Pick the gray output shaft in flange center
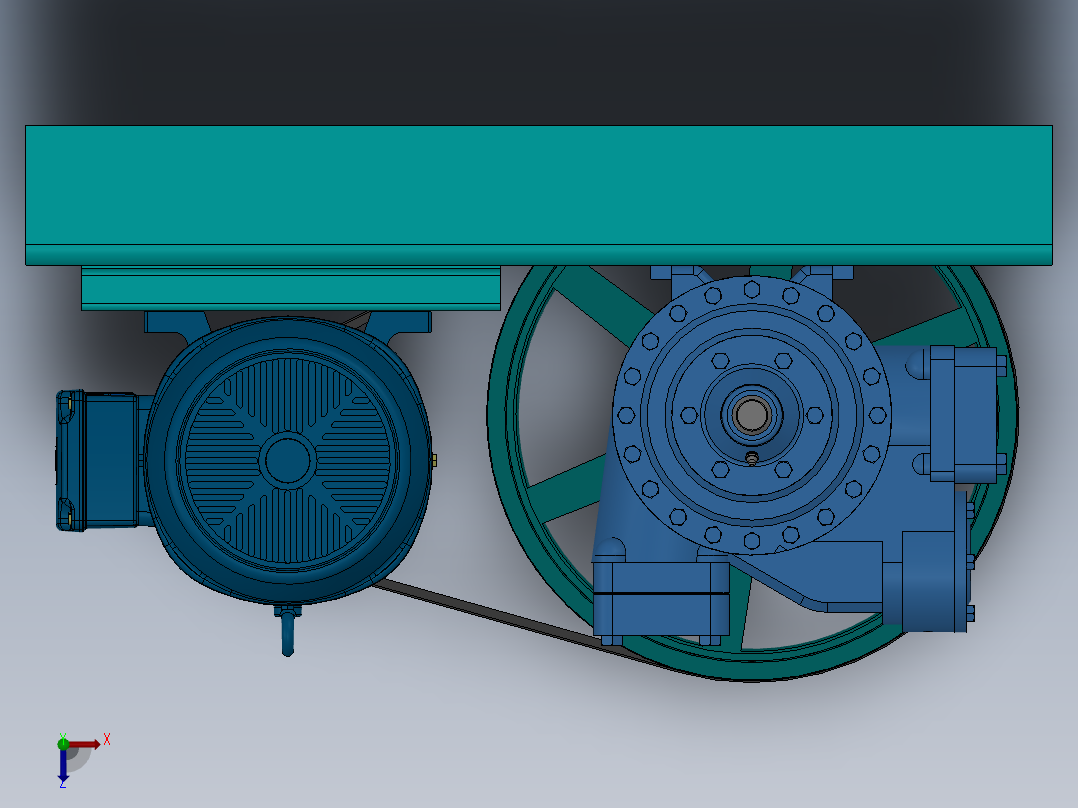 click(x=751, y=415)
